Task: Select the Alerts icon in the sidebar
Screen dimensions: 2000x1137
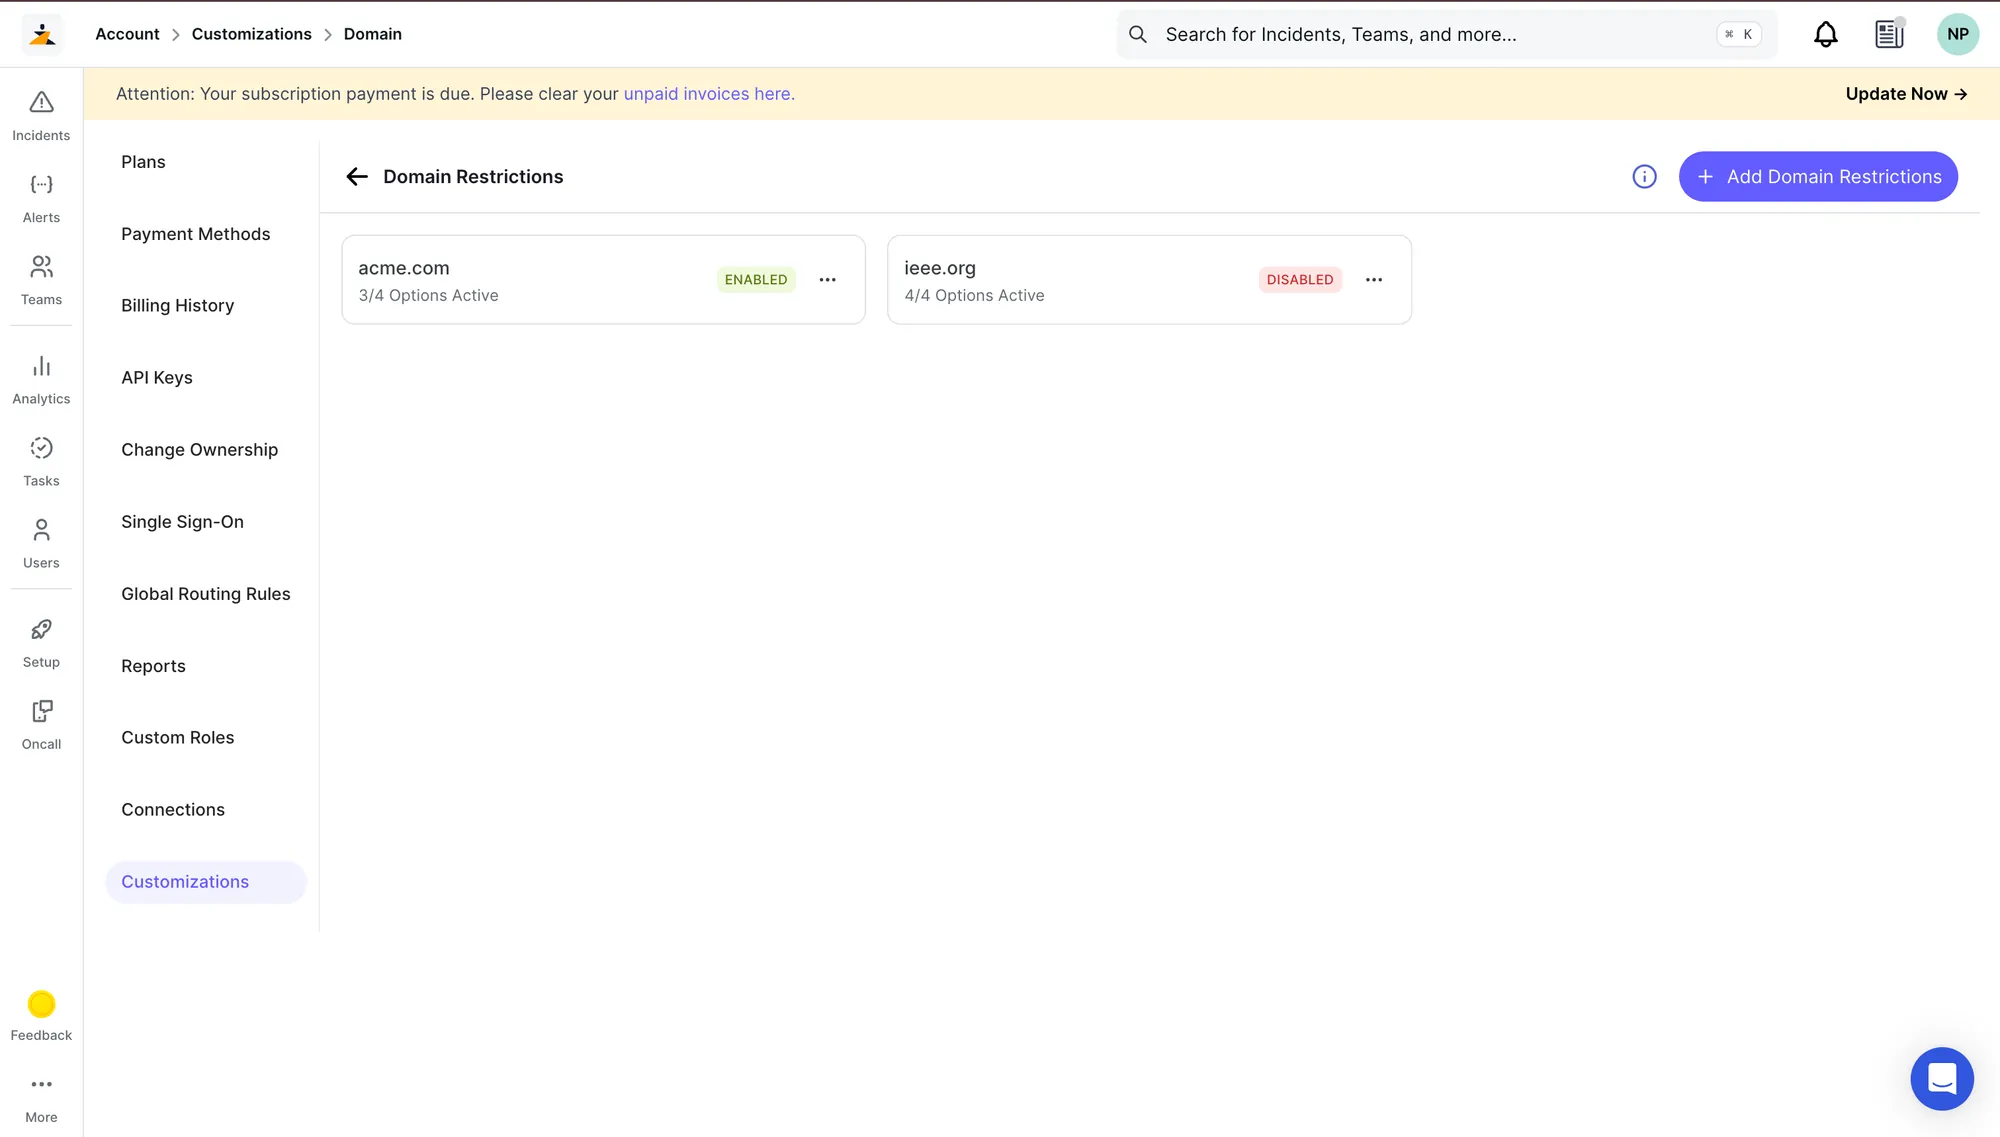Action: click(40, 194)
